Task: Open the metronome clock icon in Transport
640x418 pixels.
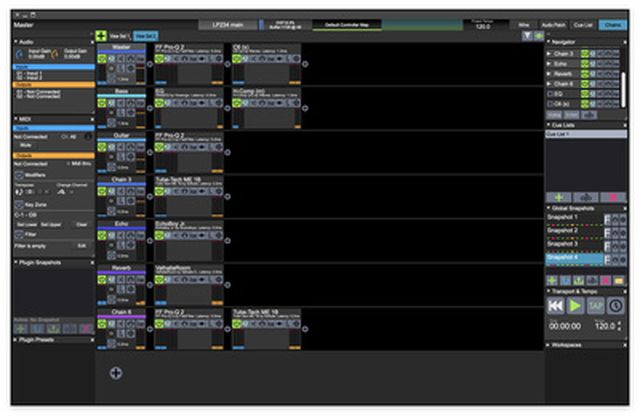Action: (616, 306)
